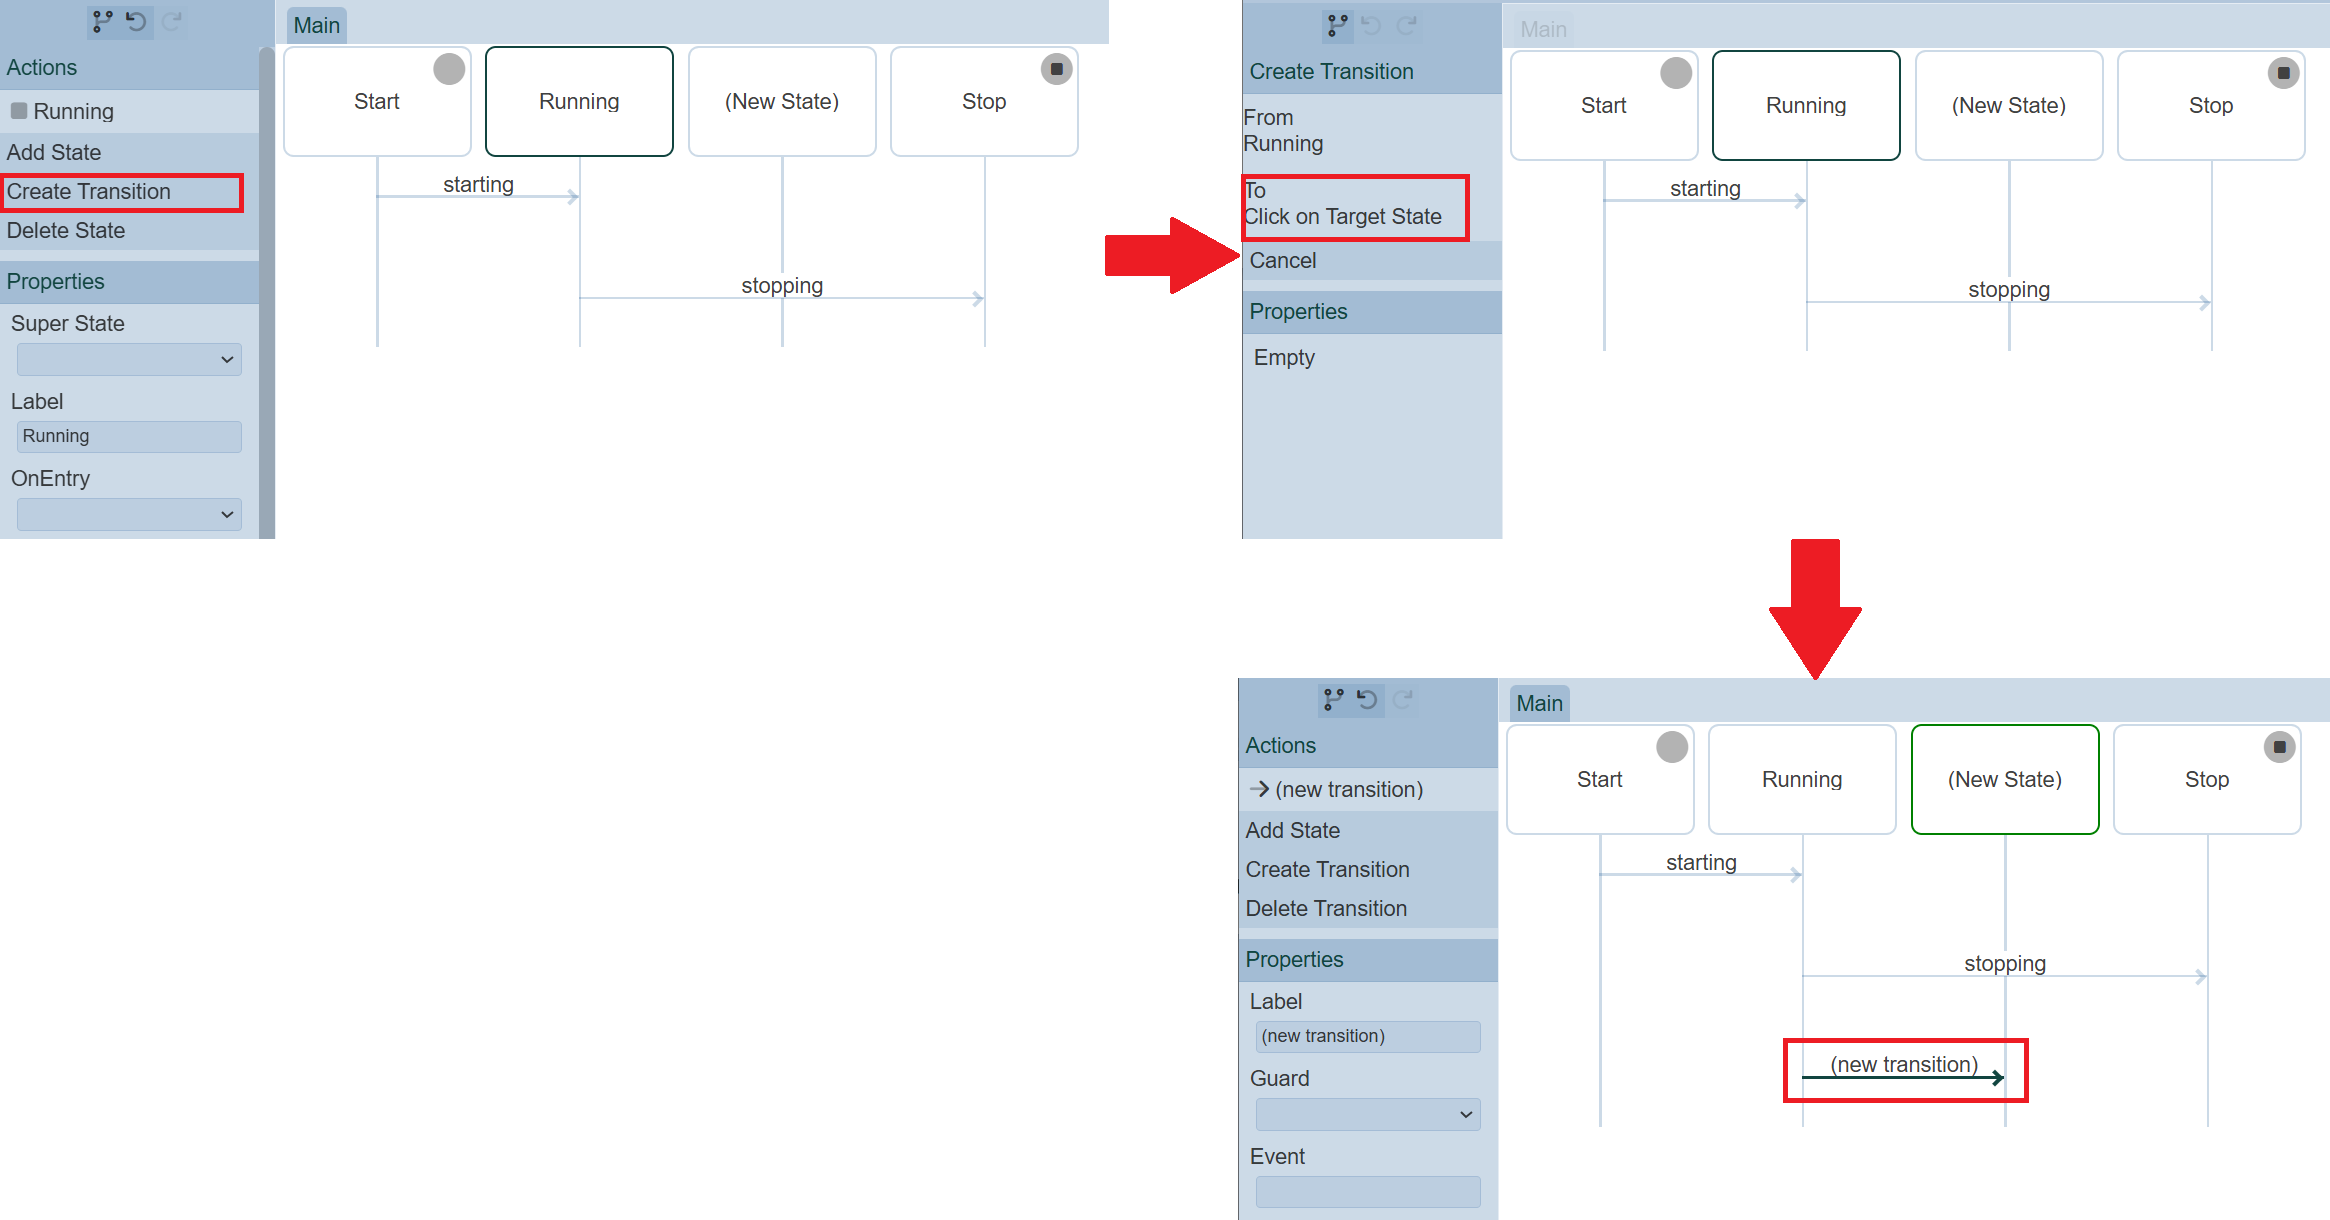Click arrow icon beside (new transition) in Actions
This screenshot has width=2330, height=1220.
(x=1259, y=789)
